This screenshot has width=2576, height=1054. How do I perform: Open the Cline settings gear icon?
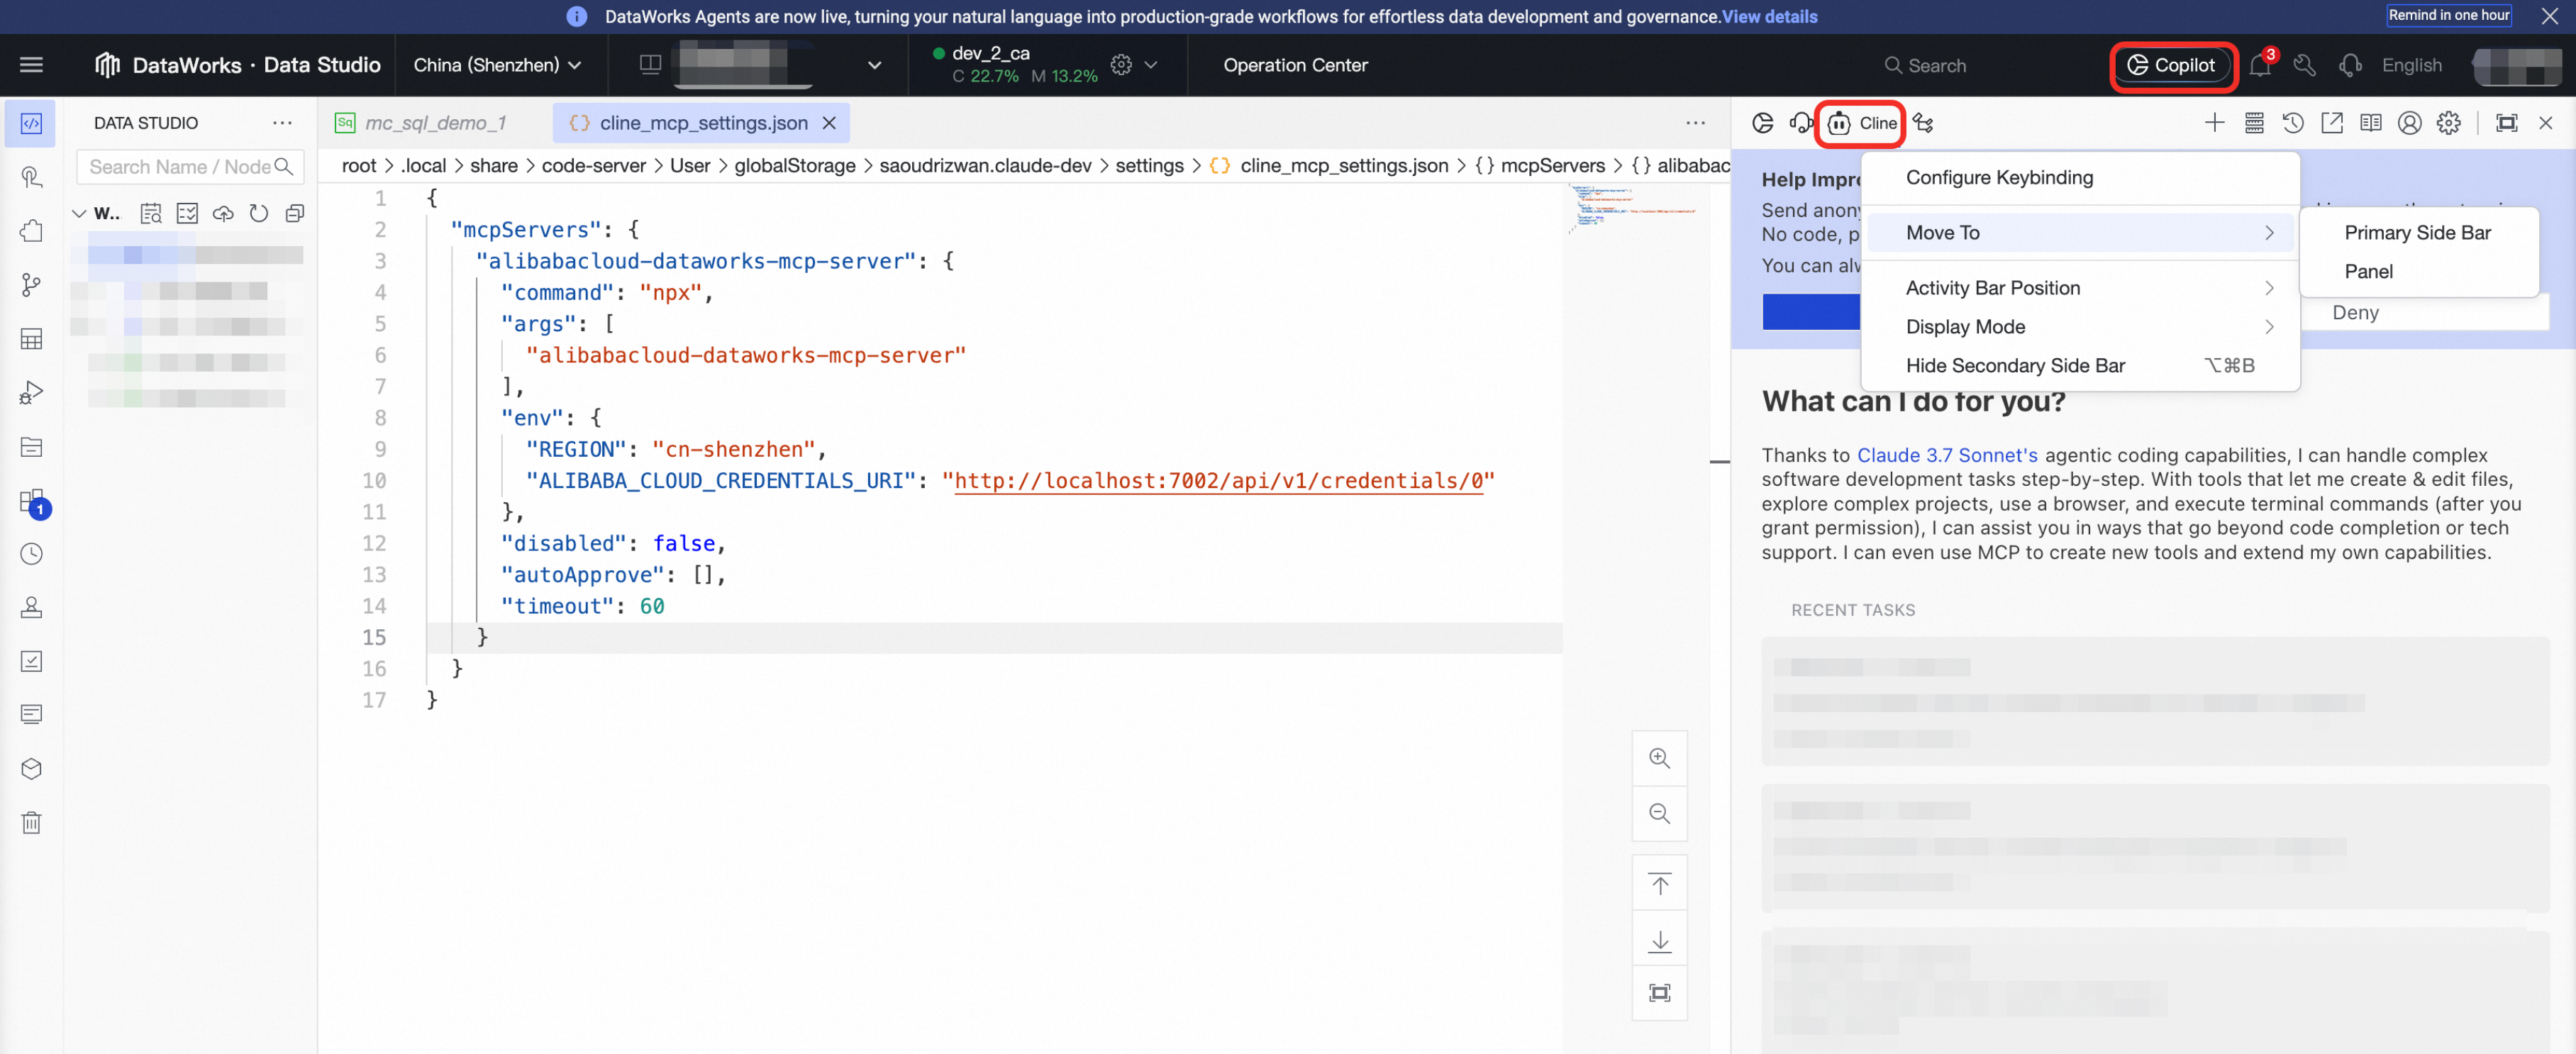pos(2448,123)
